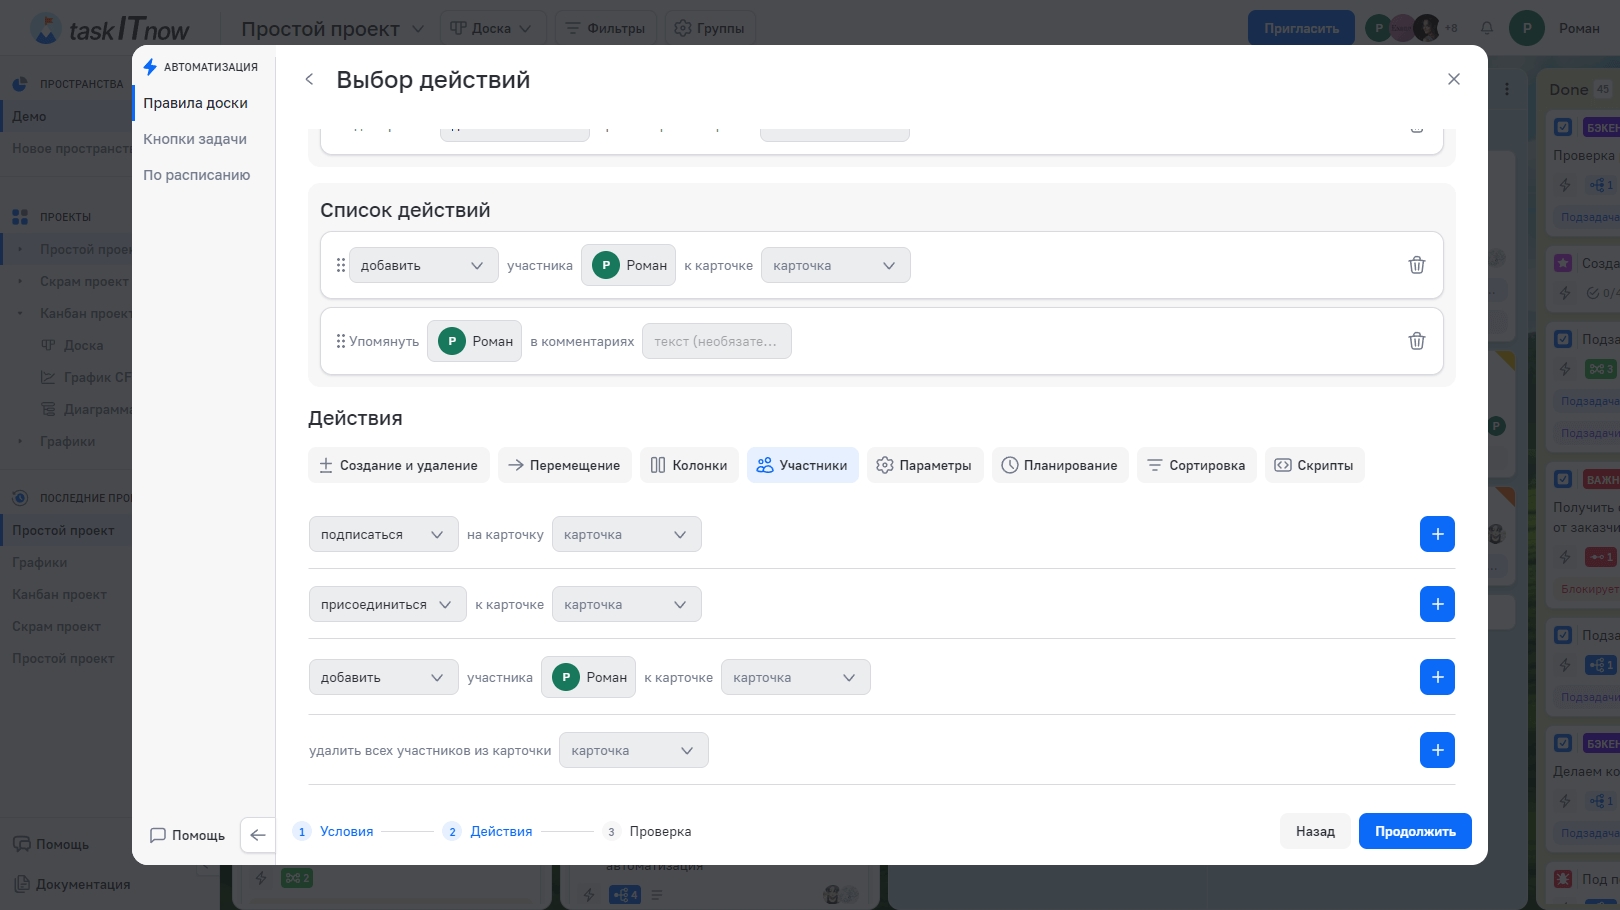Screen dimensions: 1620x910
Task: Go to 'Условия' step in wizard
Action: [346, 831]
